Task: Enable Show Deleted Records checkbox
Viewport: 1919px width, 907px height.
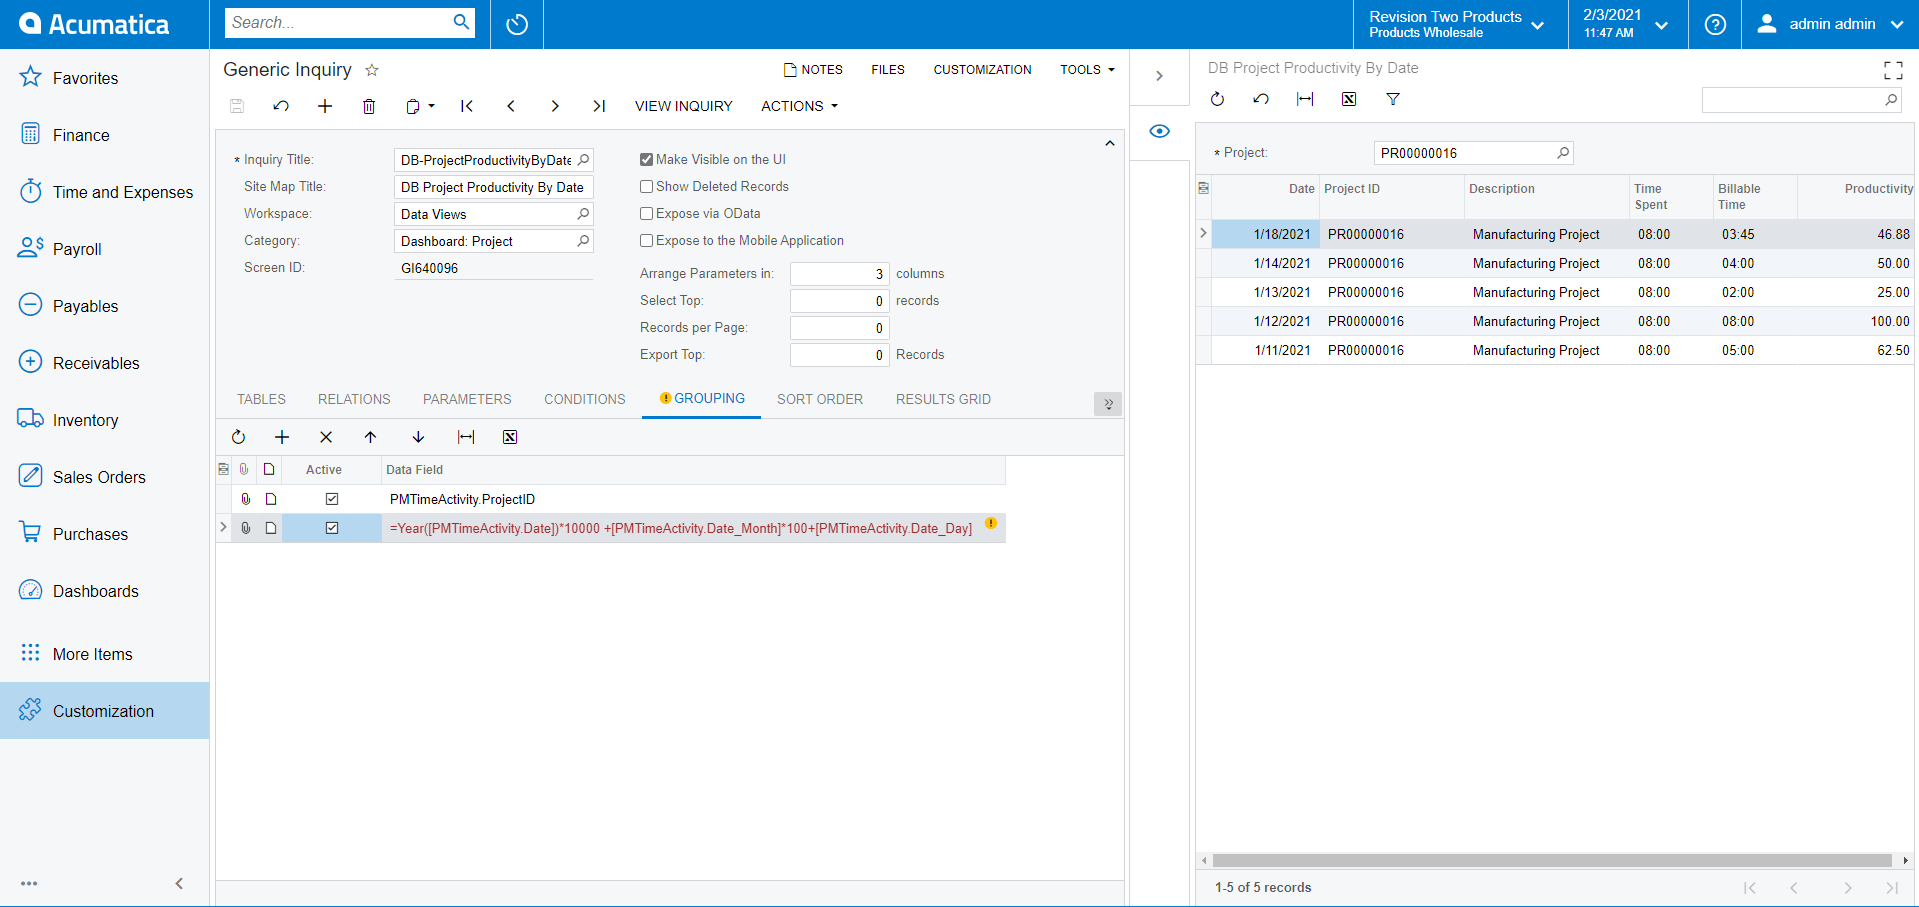Action: point(646,186)
